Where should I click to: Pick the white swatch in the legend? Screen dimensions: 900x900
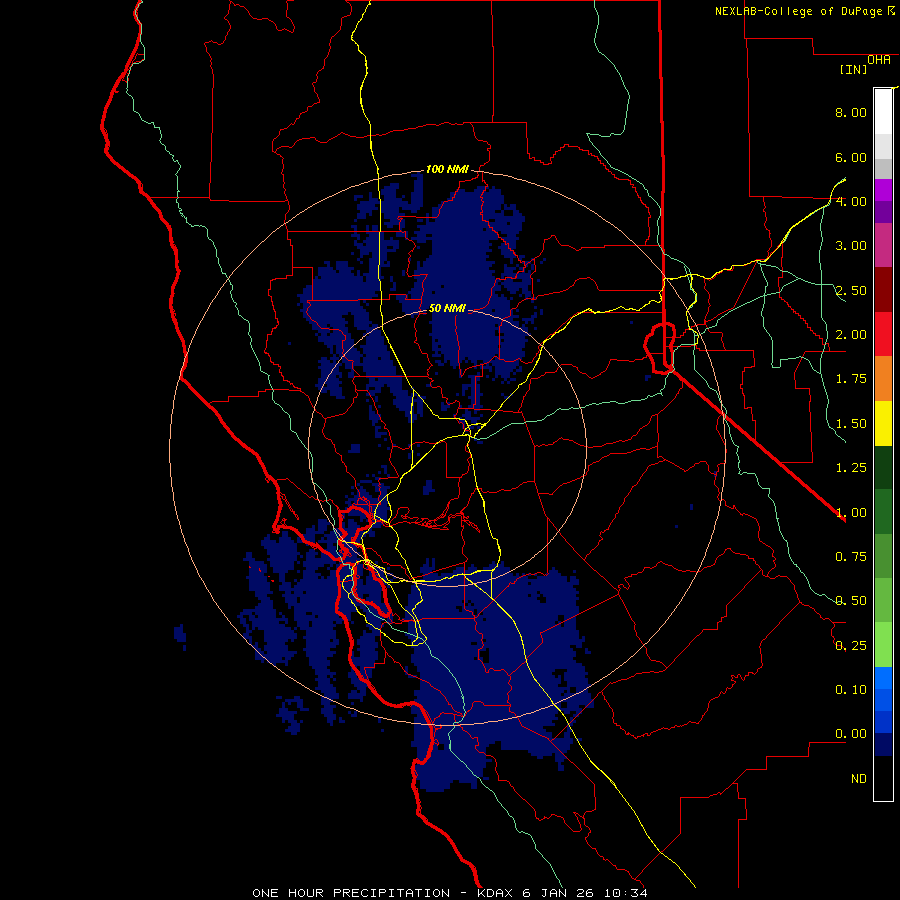[883, 111]
